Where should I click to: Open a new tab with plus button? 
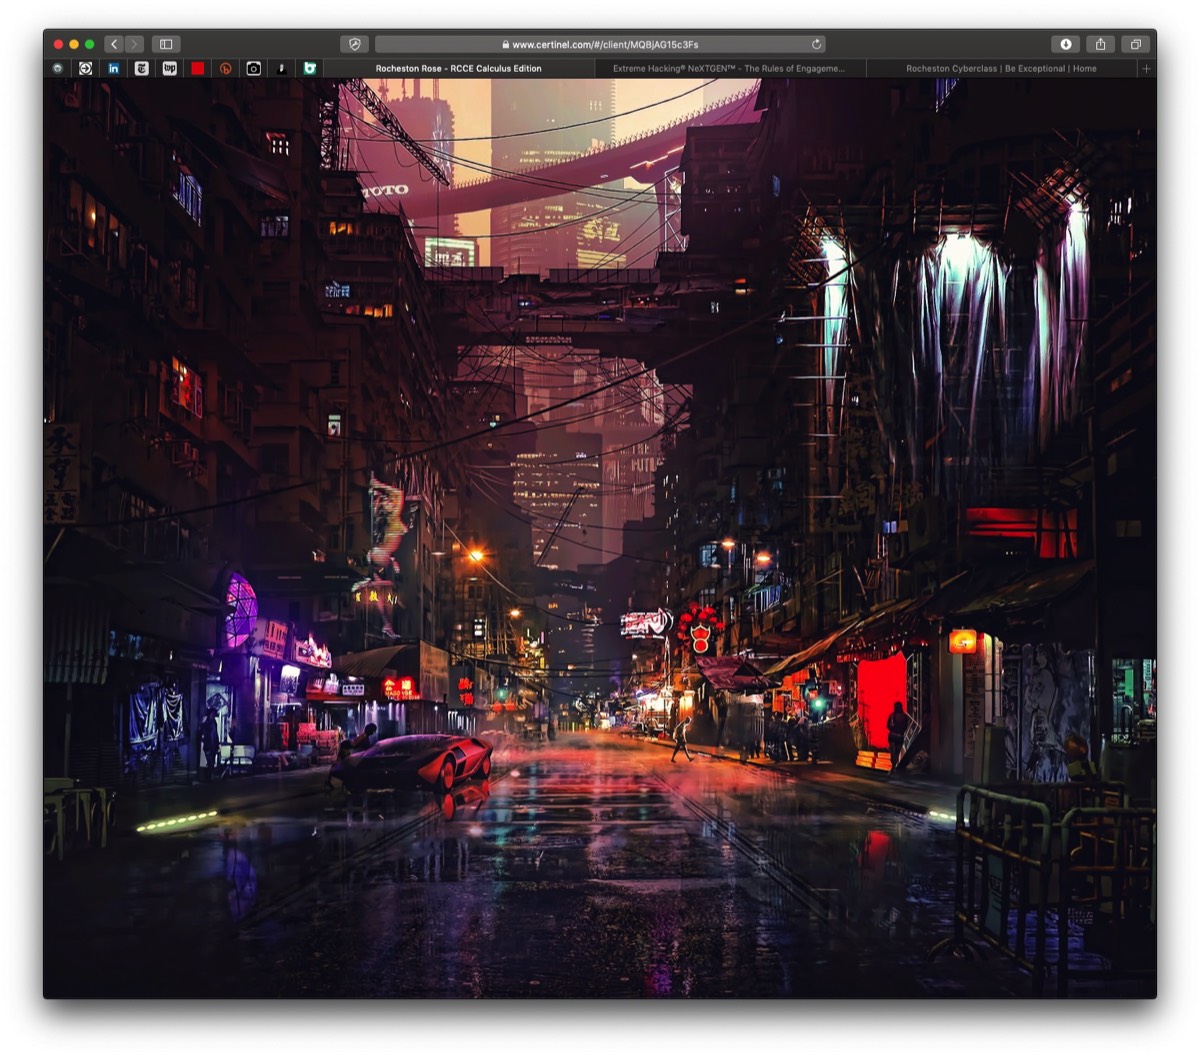coord(1146,69)
